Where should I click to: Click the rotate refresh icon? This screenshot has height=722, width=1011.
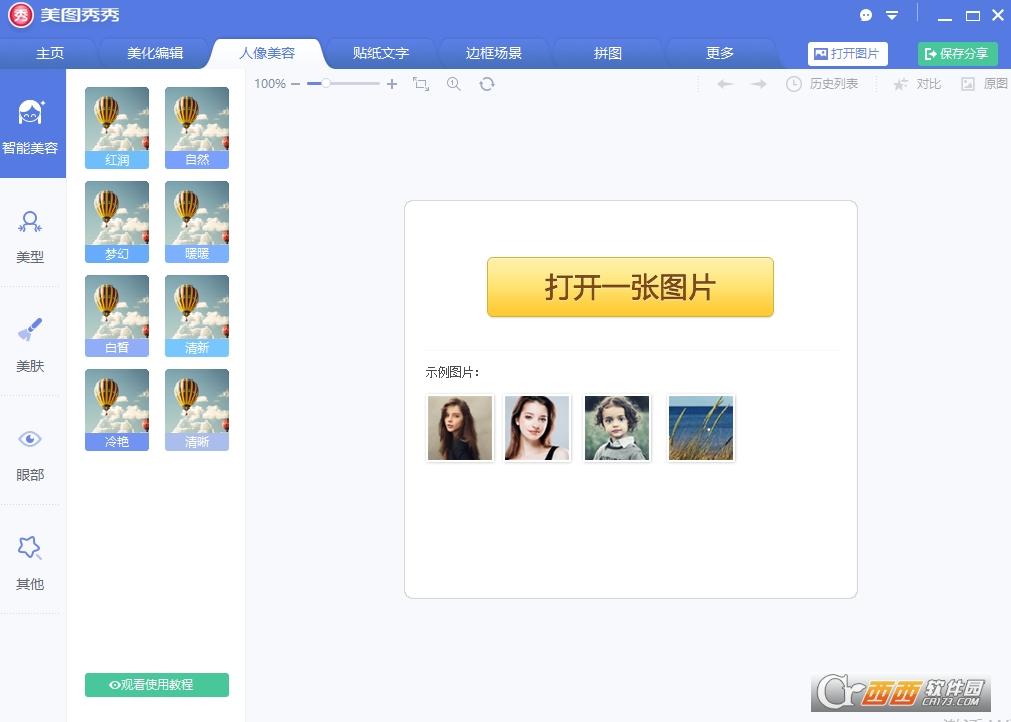click(x=487, y=84)
